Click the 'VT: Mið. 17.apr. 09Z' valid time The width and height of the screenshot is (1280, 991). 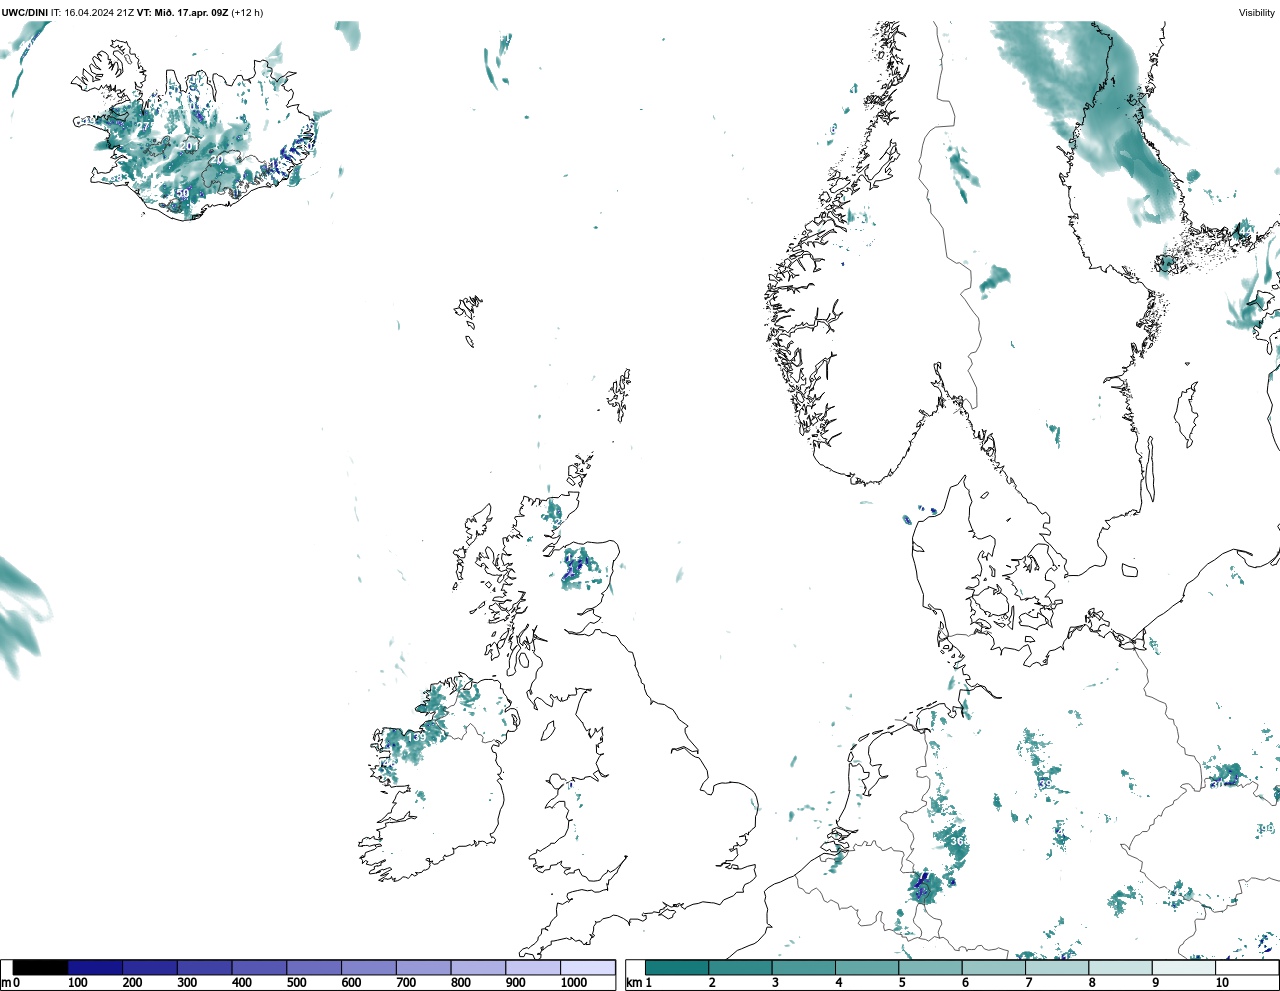point(183,13)
